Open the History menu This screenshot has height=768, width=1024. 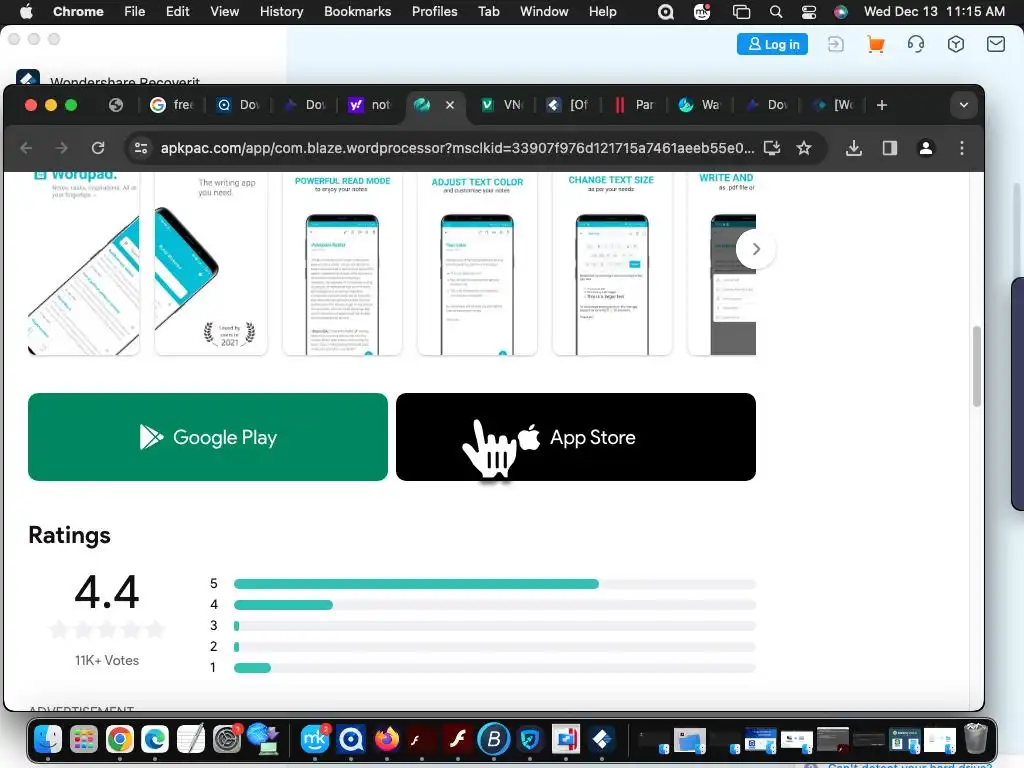point(281,11)
